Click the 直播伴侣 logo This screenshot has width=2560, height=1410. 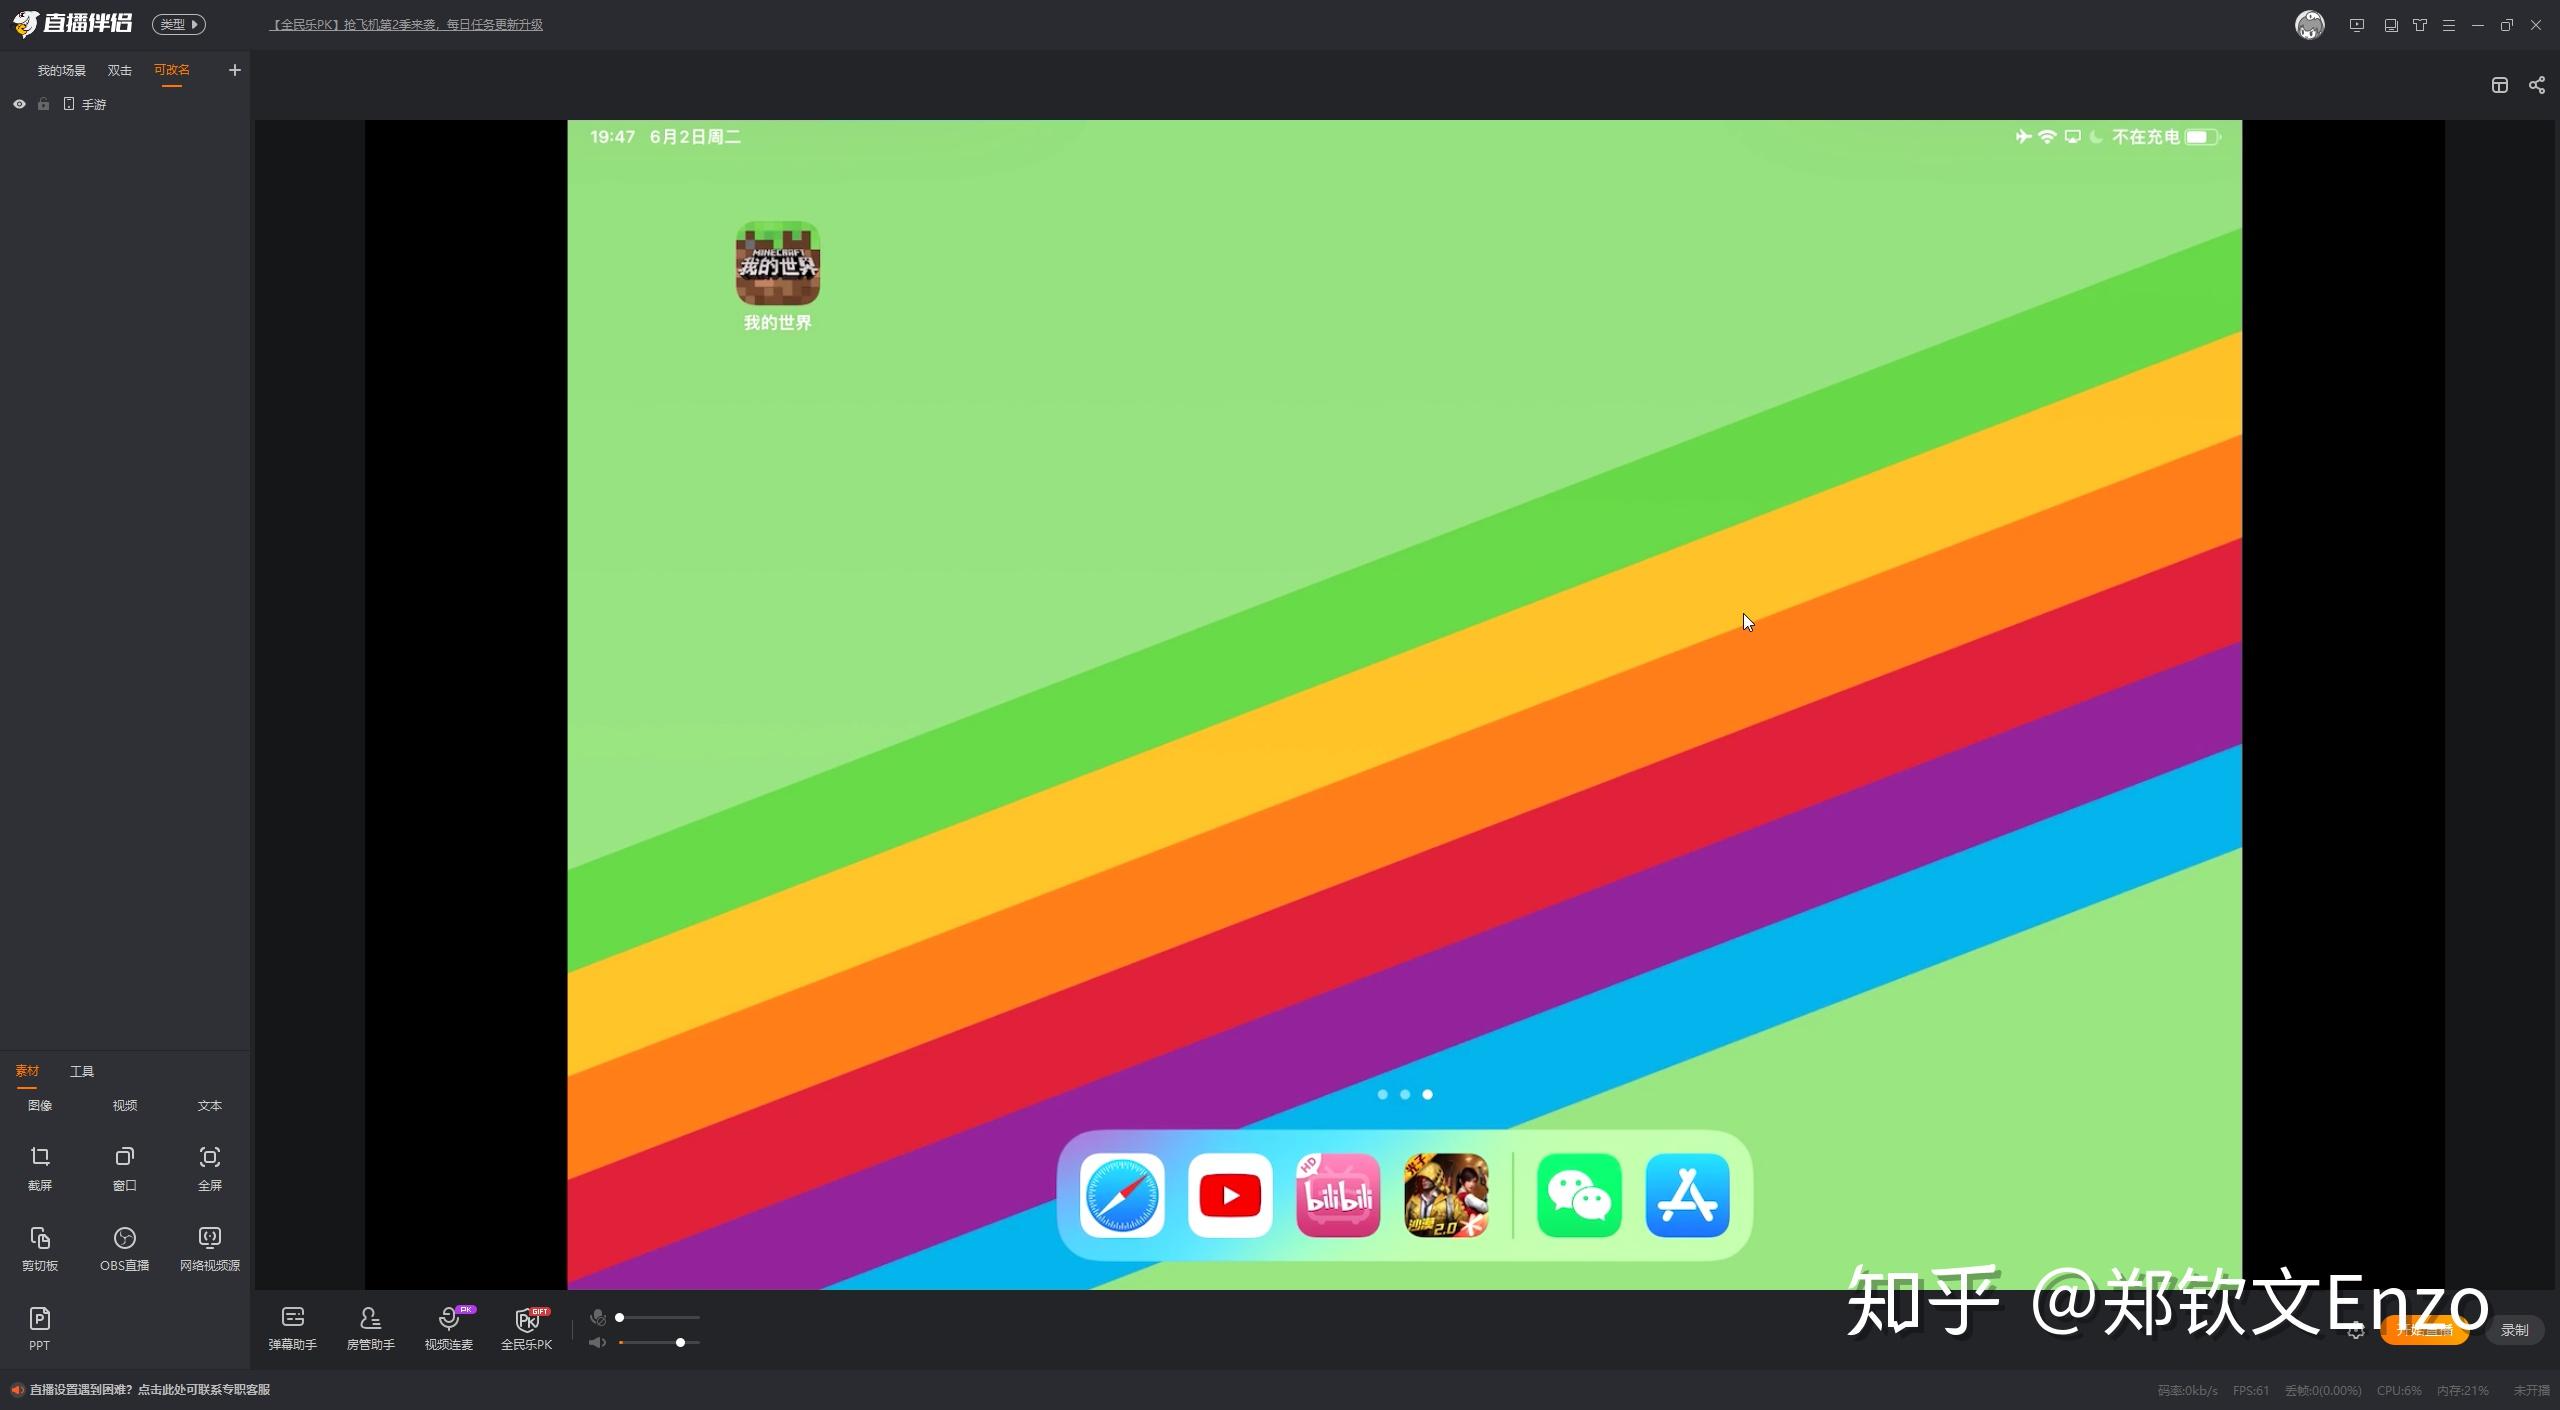(72, 23)
